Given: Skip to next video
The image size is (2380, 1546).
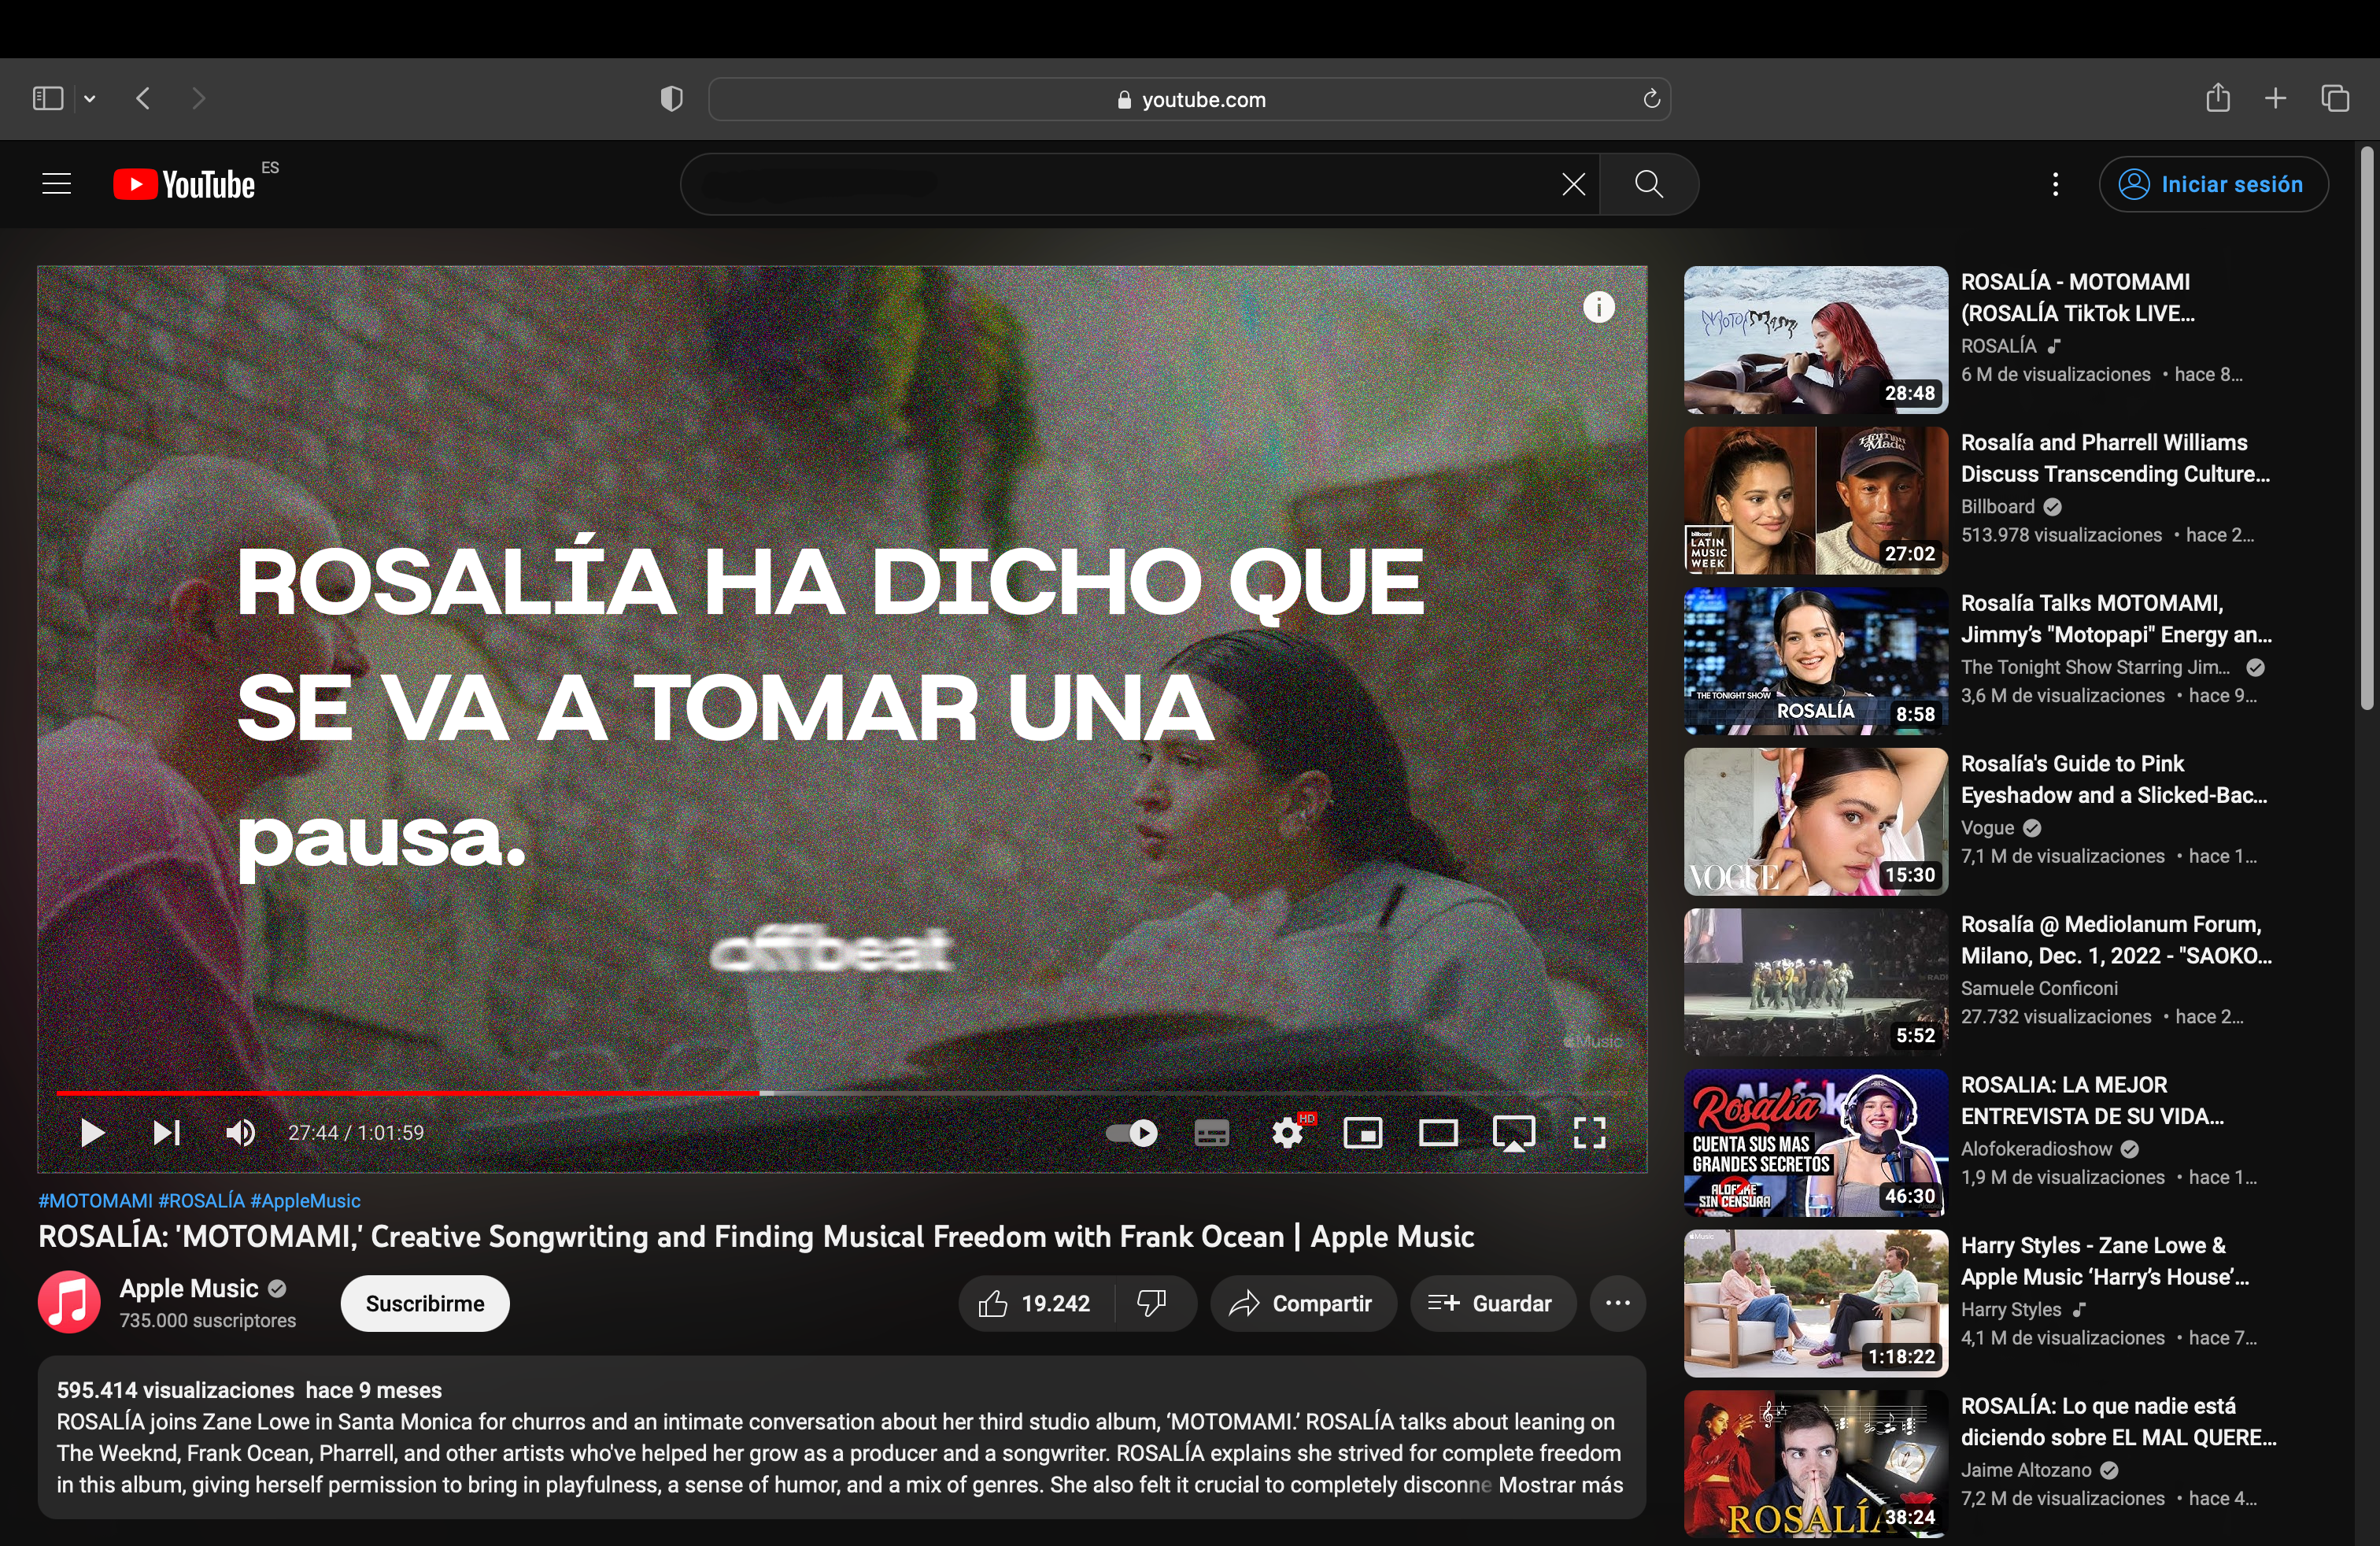Looking at the screenshot, I should (x=166, y=1133).
